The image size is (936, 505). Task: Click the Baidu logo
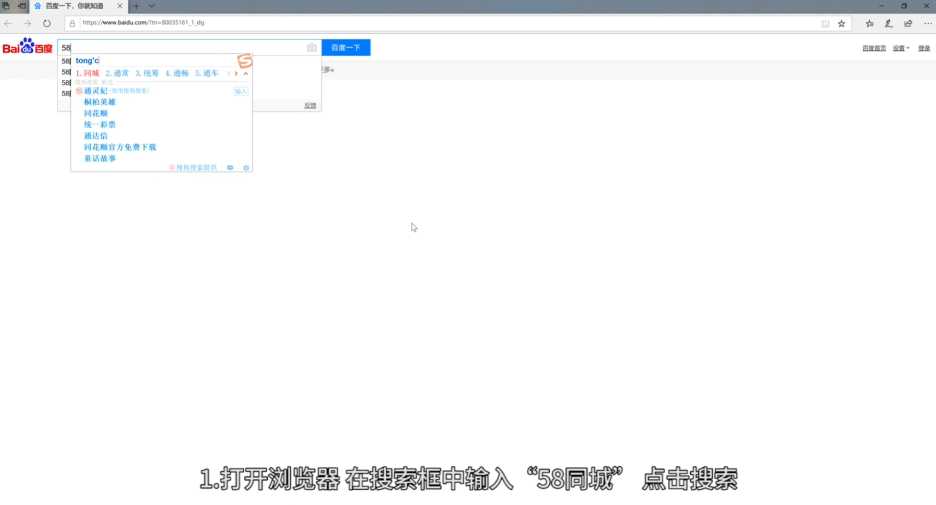click(27, 47)
